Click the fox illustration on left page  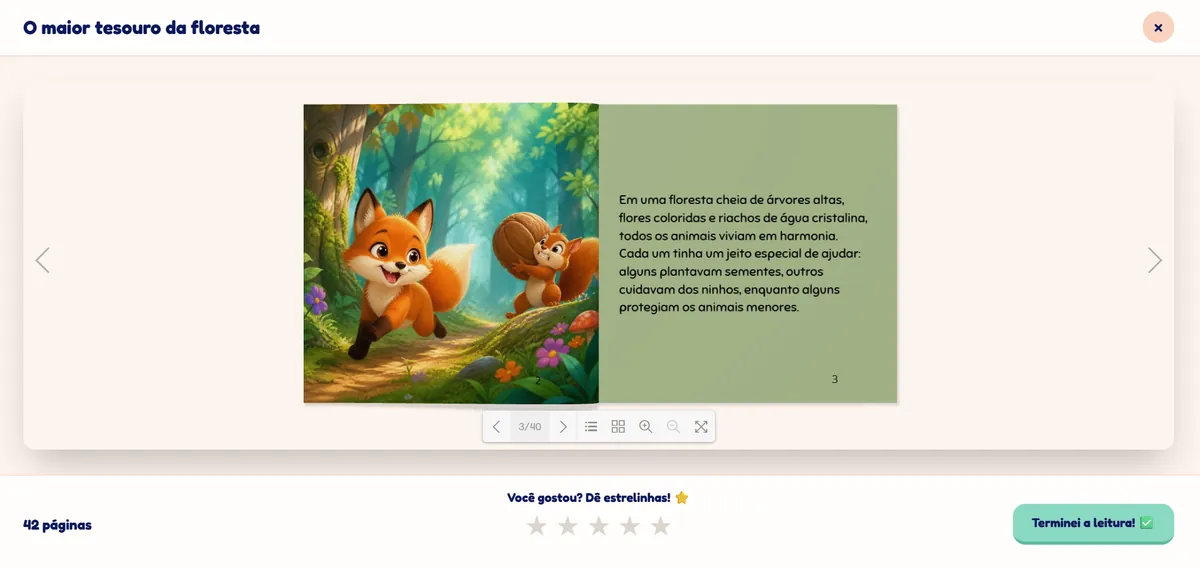(x=451, y=253)
